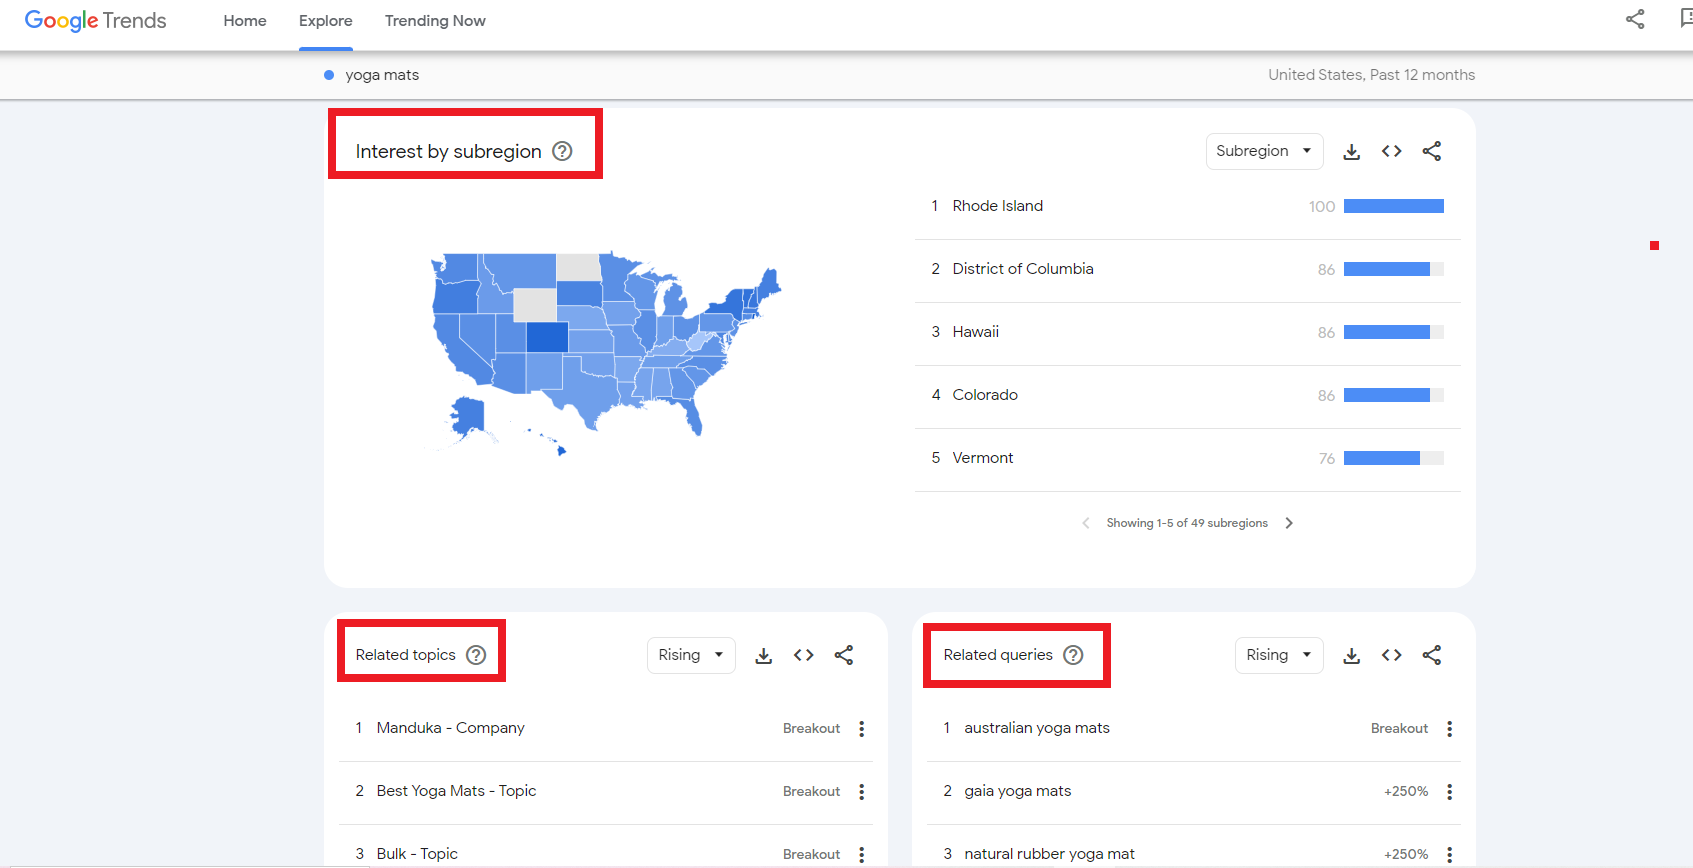Open help for Interest by subregion
1693x868 pixels.
click(562, 151)
